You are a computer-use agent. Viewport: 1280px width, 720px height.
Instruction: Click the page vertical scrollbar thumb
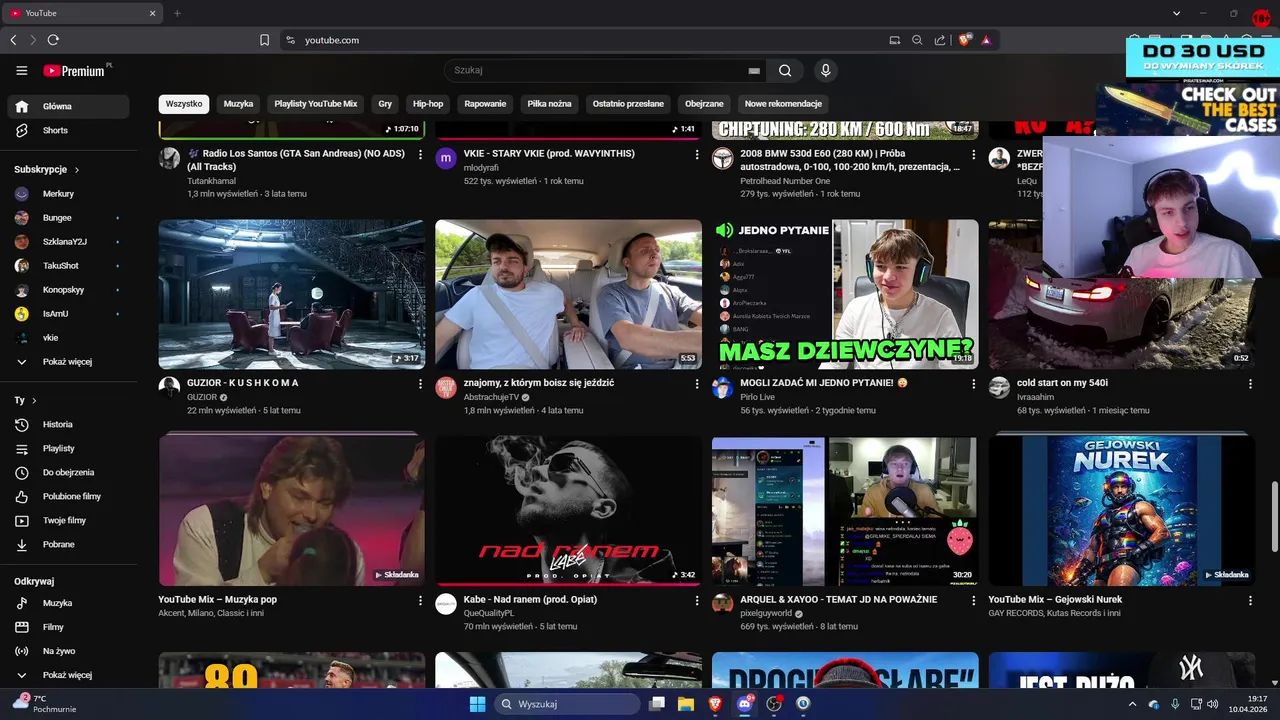point(1274,515)
